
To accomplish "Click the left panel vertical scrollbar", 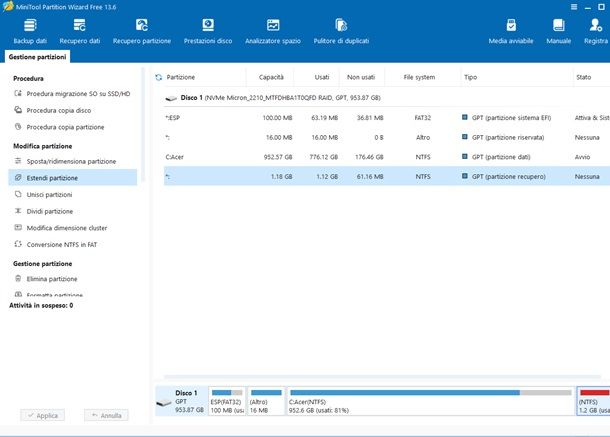I will tap(143, 125).
